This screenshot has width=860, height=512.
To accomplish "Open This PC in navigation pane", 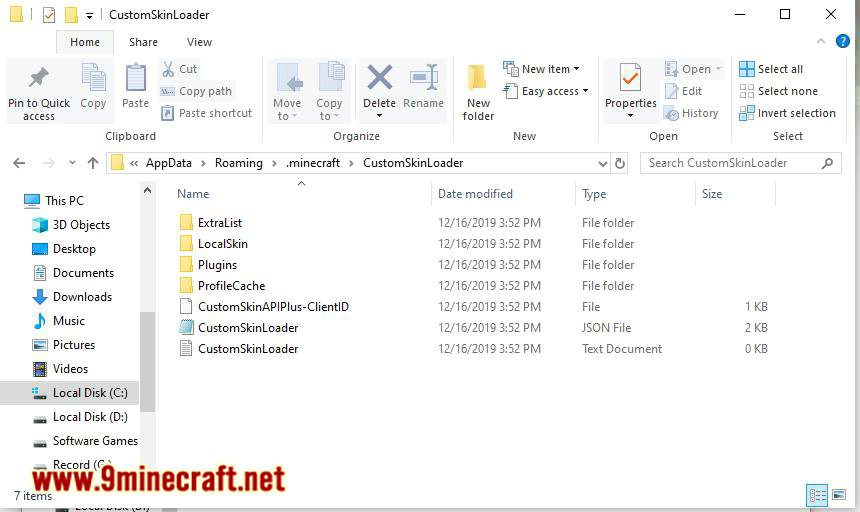I will point(64,201).
